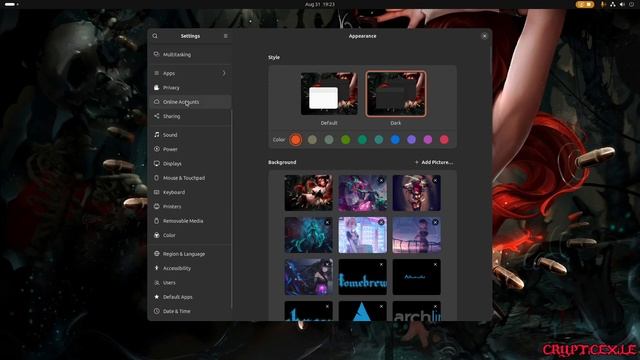Image resolution: width=640 pixels, height=360 pixels.
Task: Open Accessibility settings
Action: point(190,268)
